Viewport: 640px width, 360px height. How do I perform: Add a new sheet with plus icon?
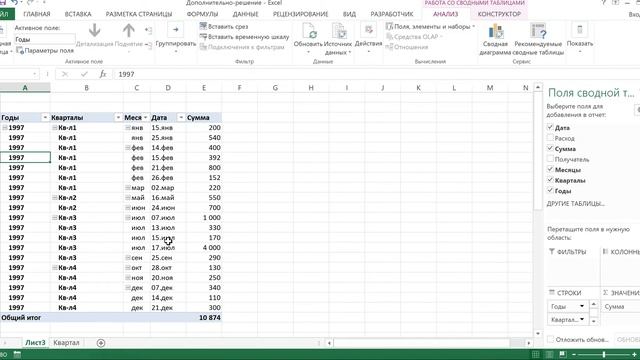point(101,343)
